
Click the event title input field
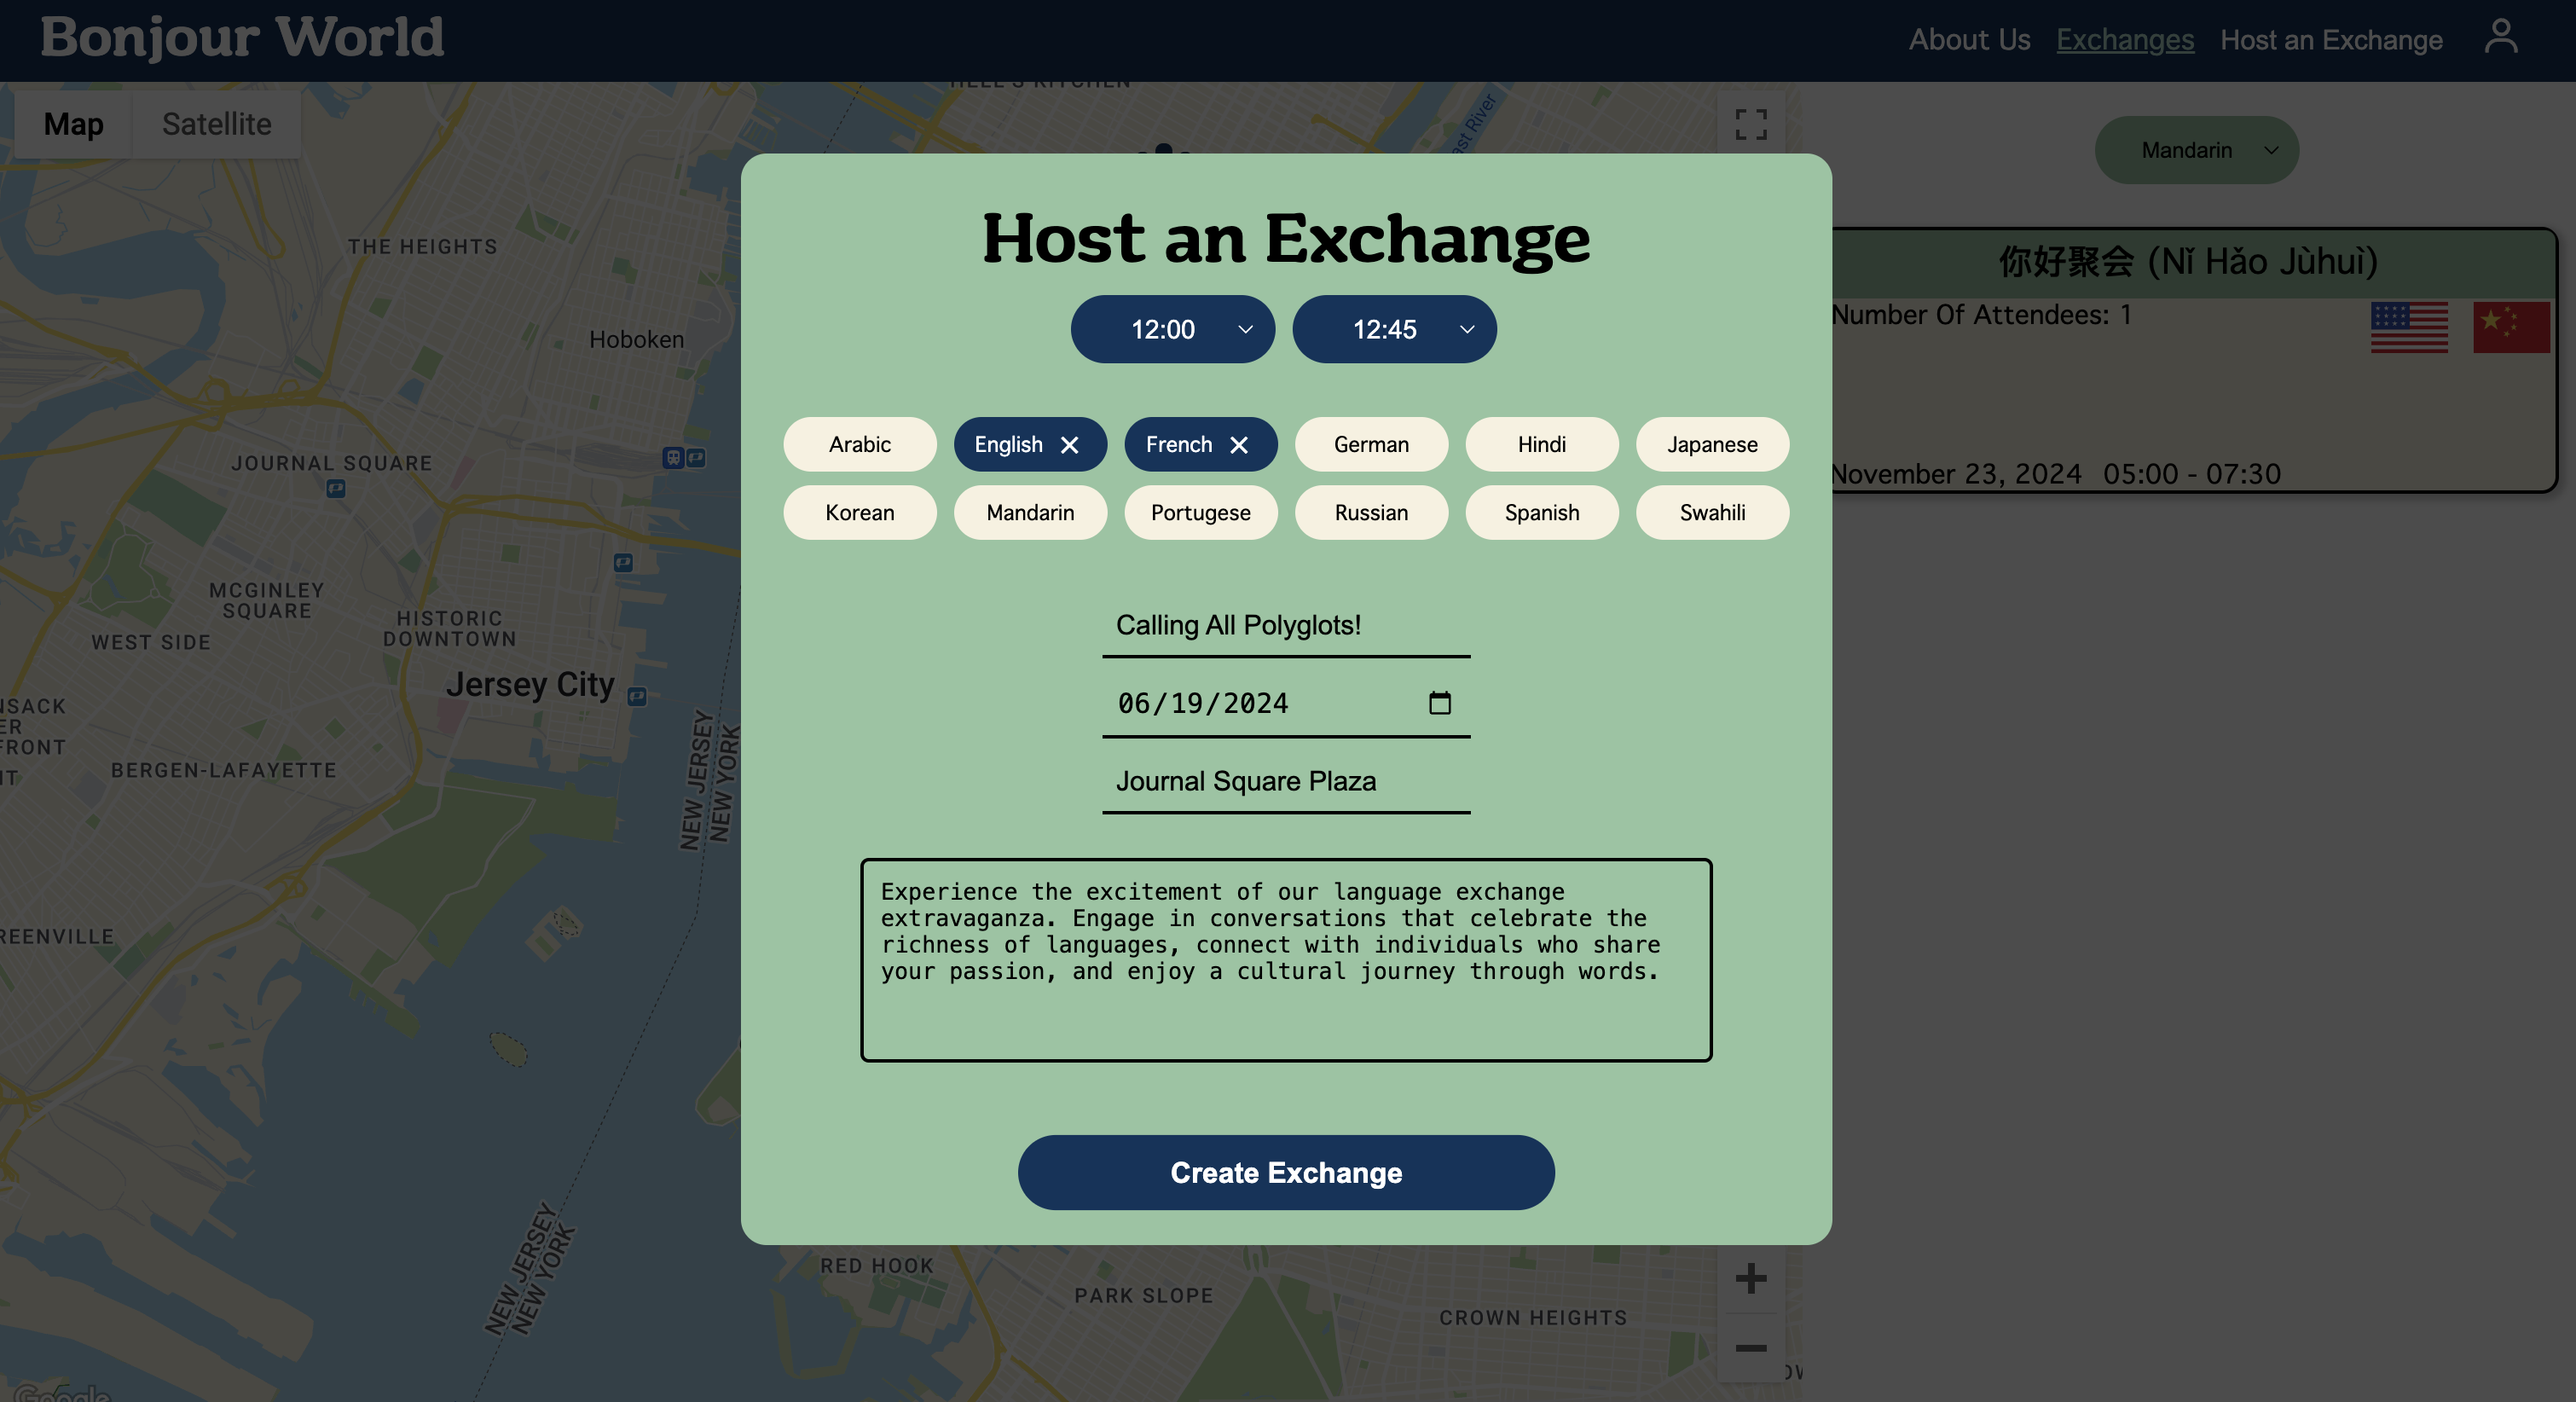[1285, 623]
